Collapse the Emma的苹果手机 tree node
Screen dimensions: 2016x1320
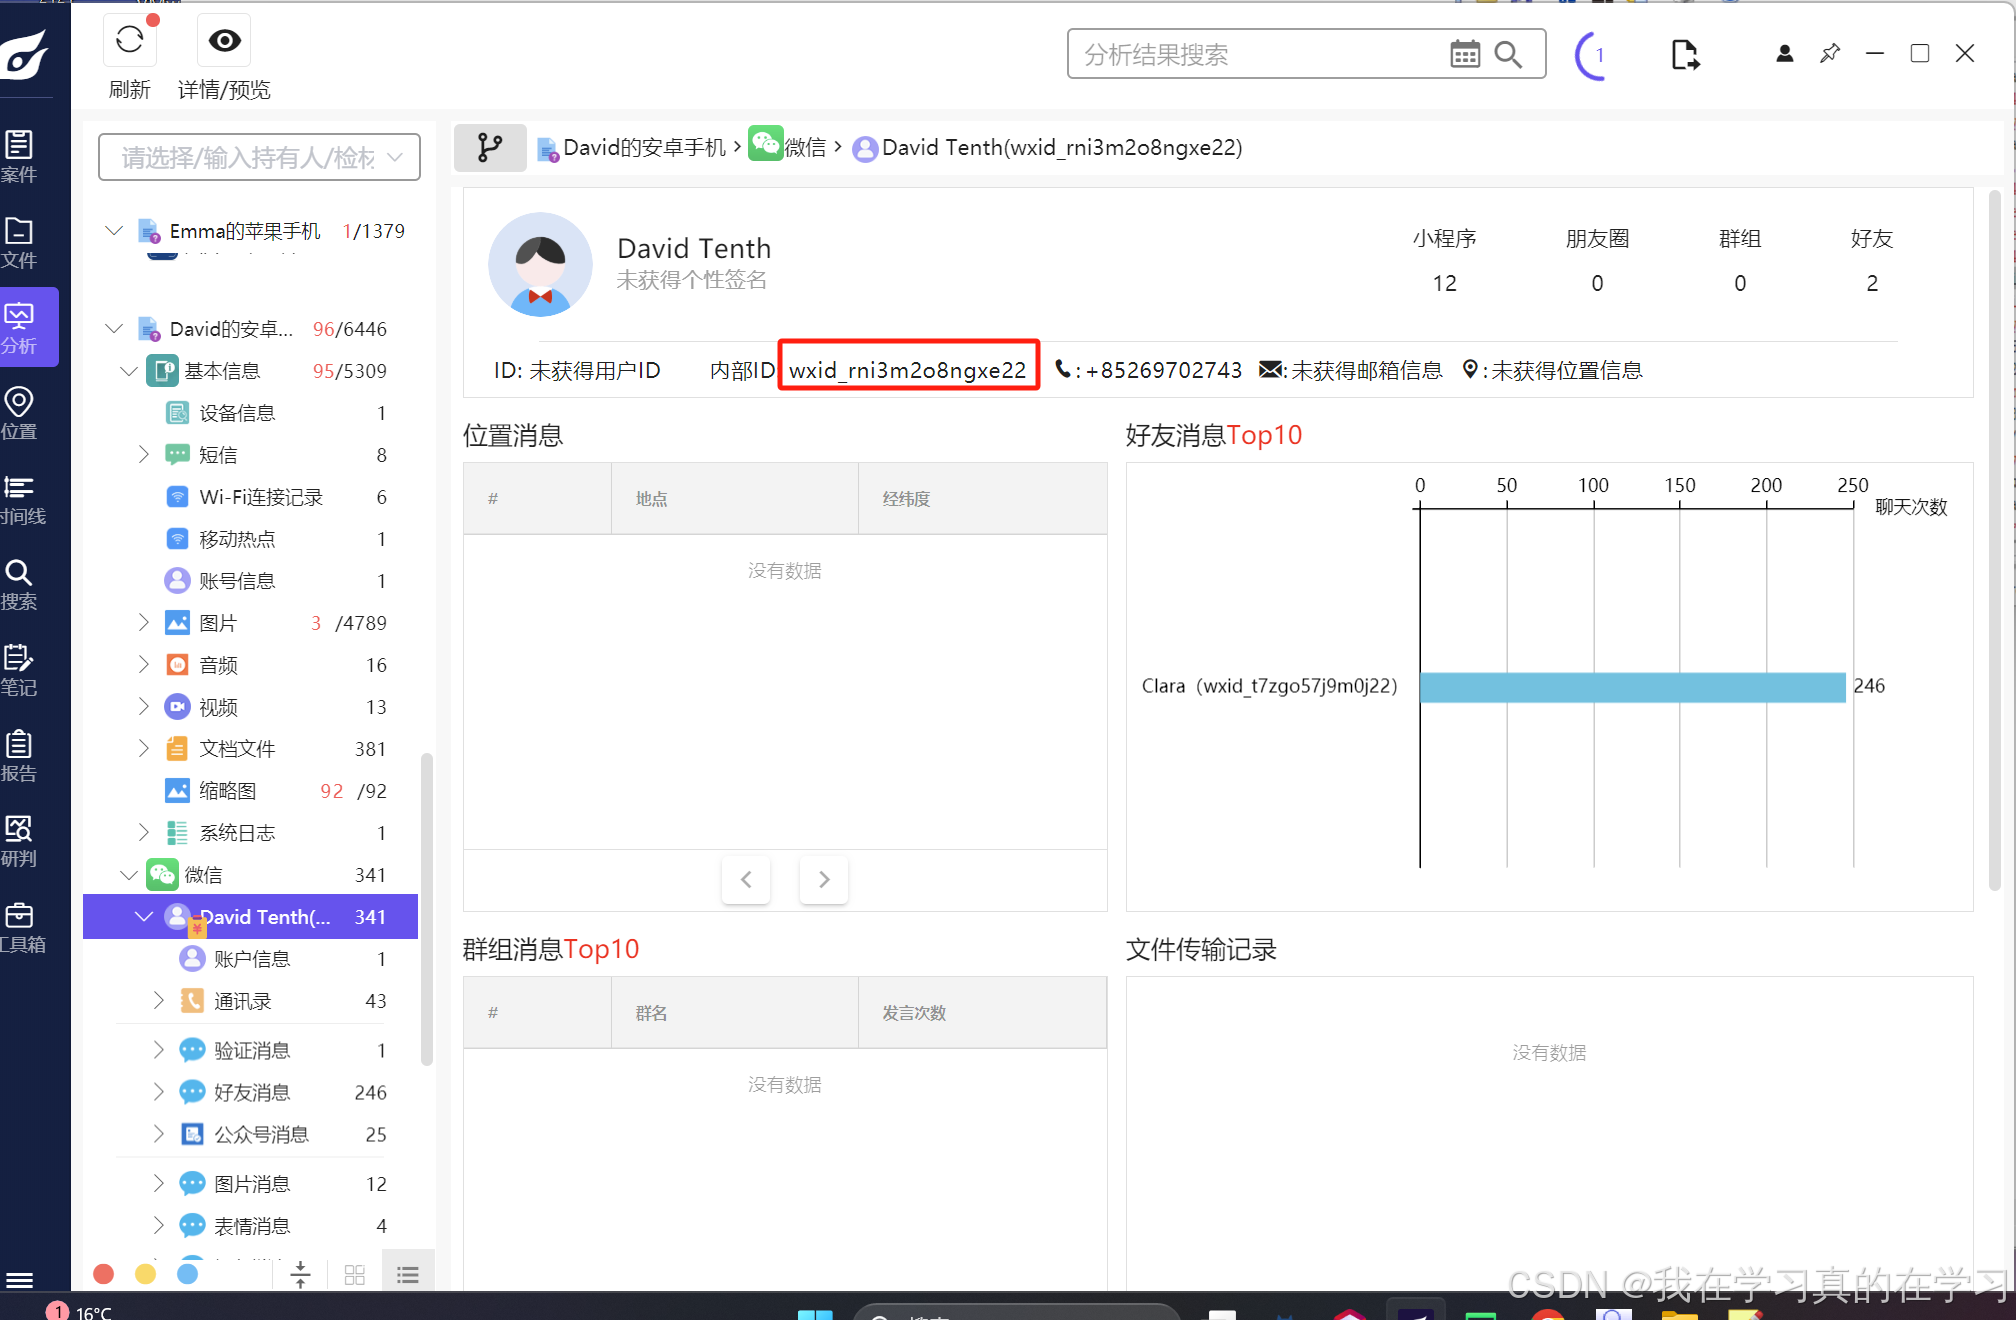pos(114,231)
